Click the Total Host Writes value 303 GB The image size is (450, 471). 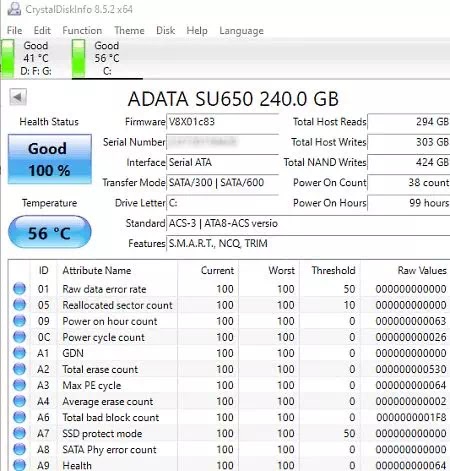(x=409, y=142)
